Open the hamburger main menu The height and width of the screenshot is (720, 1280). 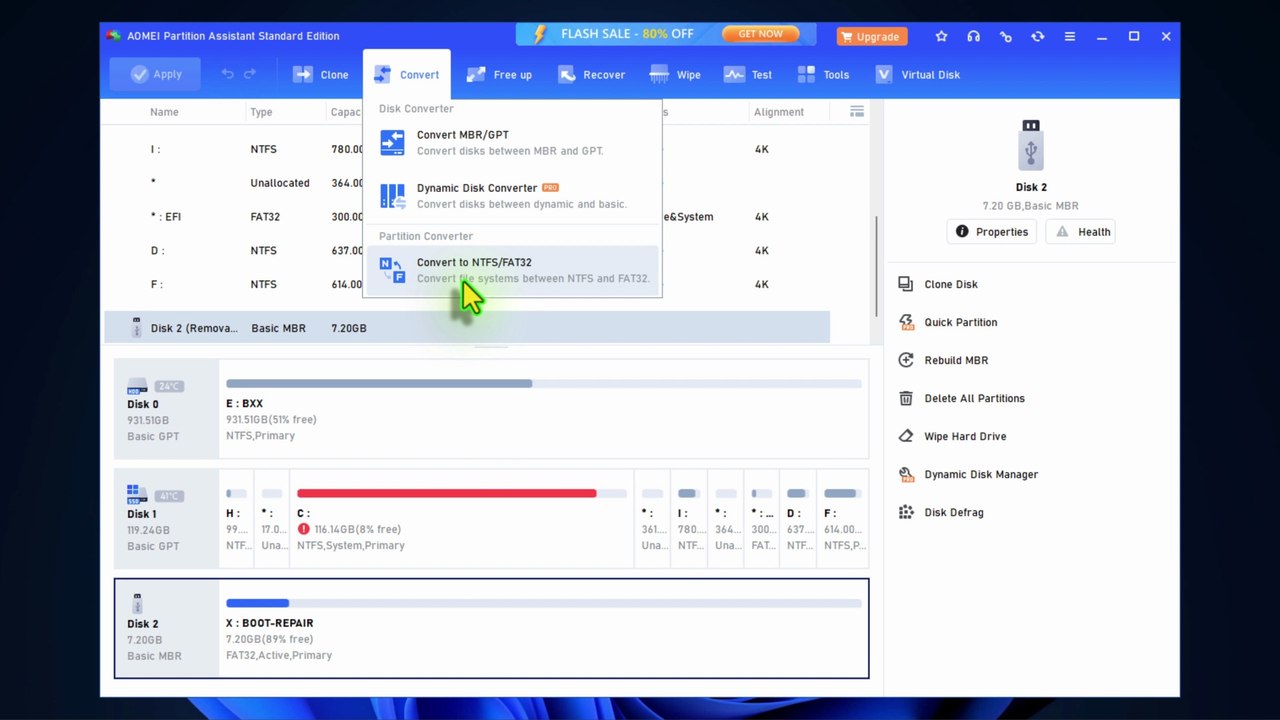pos(1069,36)
